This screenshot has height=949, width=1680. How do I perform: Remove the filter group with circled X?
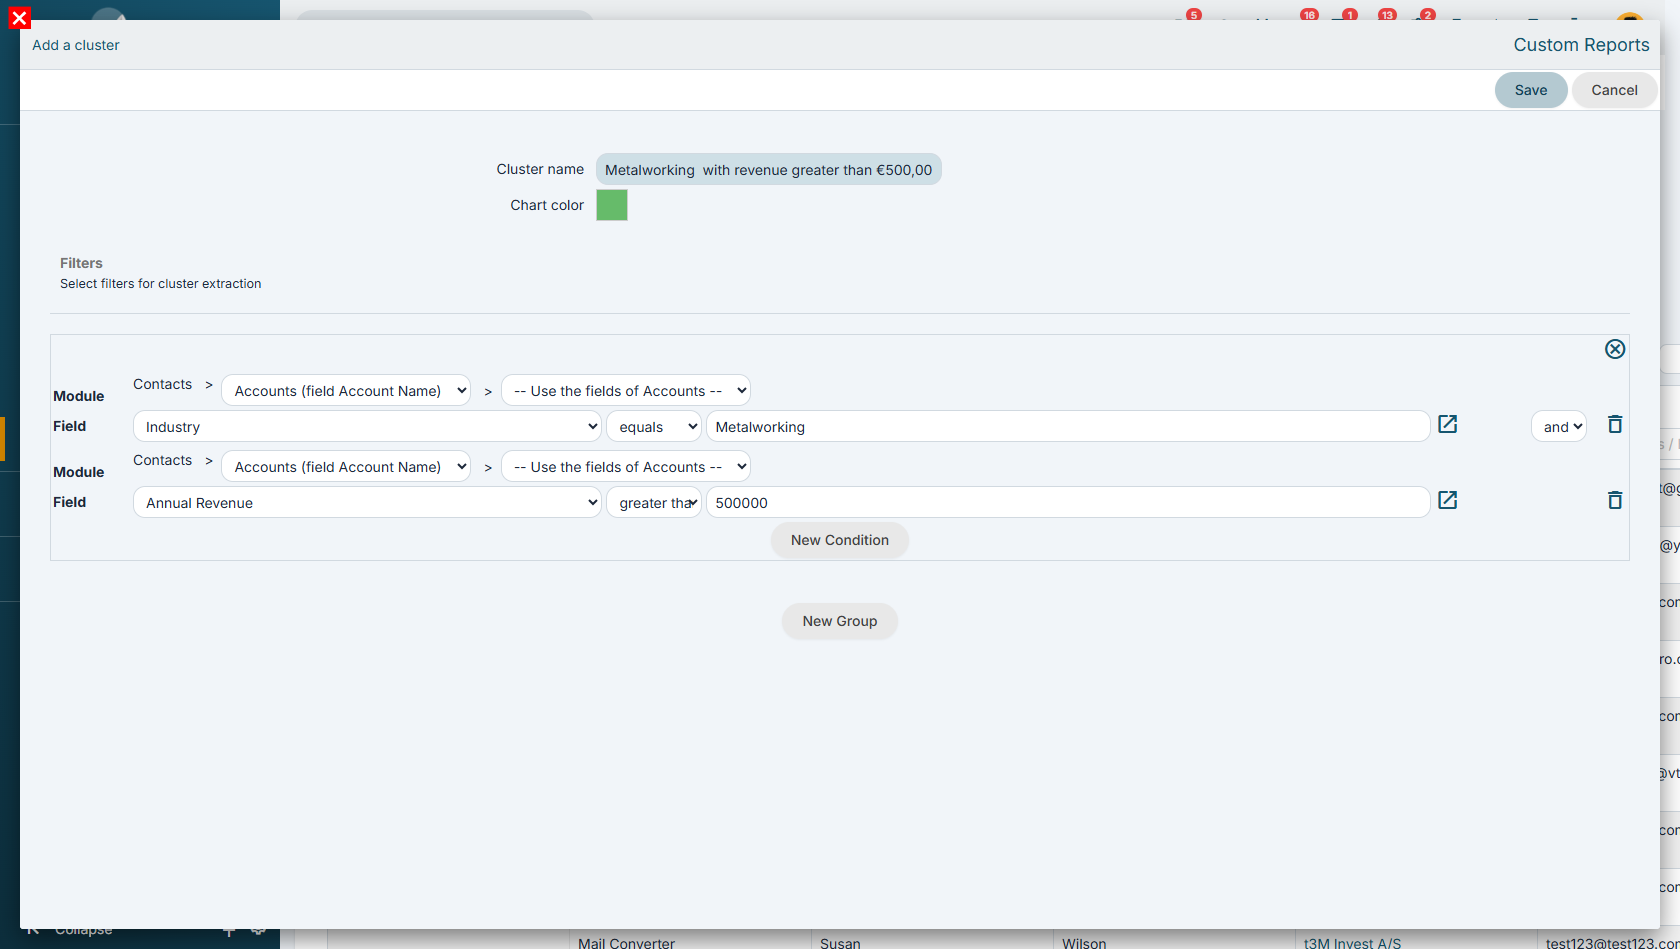(x=1615, y=349)
